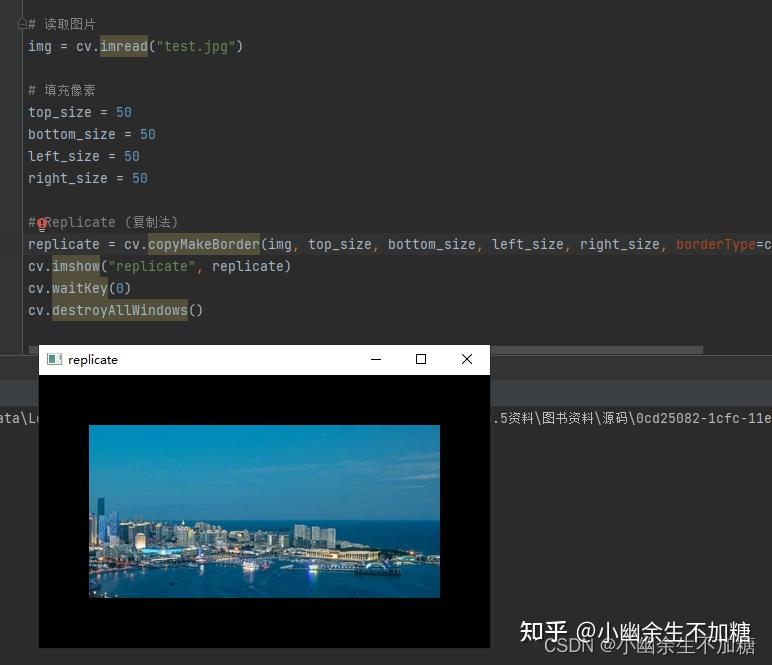
Task: Place cursor on the "test.jpg" string
Action: pos(196,46)
